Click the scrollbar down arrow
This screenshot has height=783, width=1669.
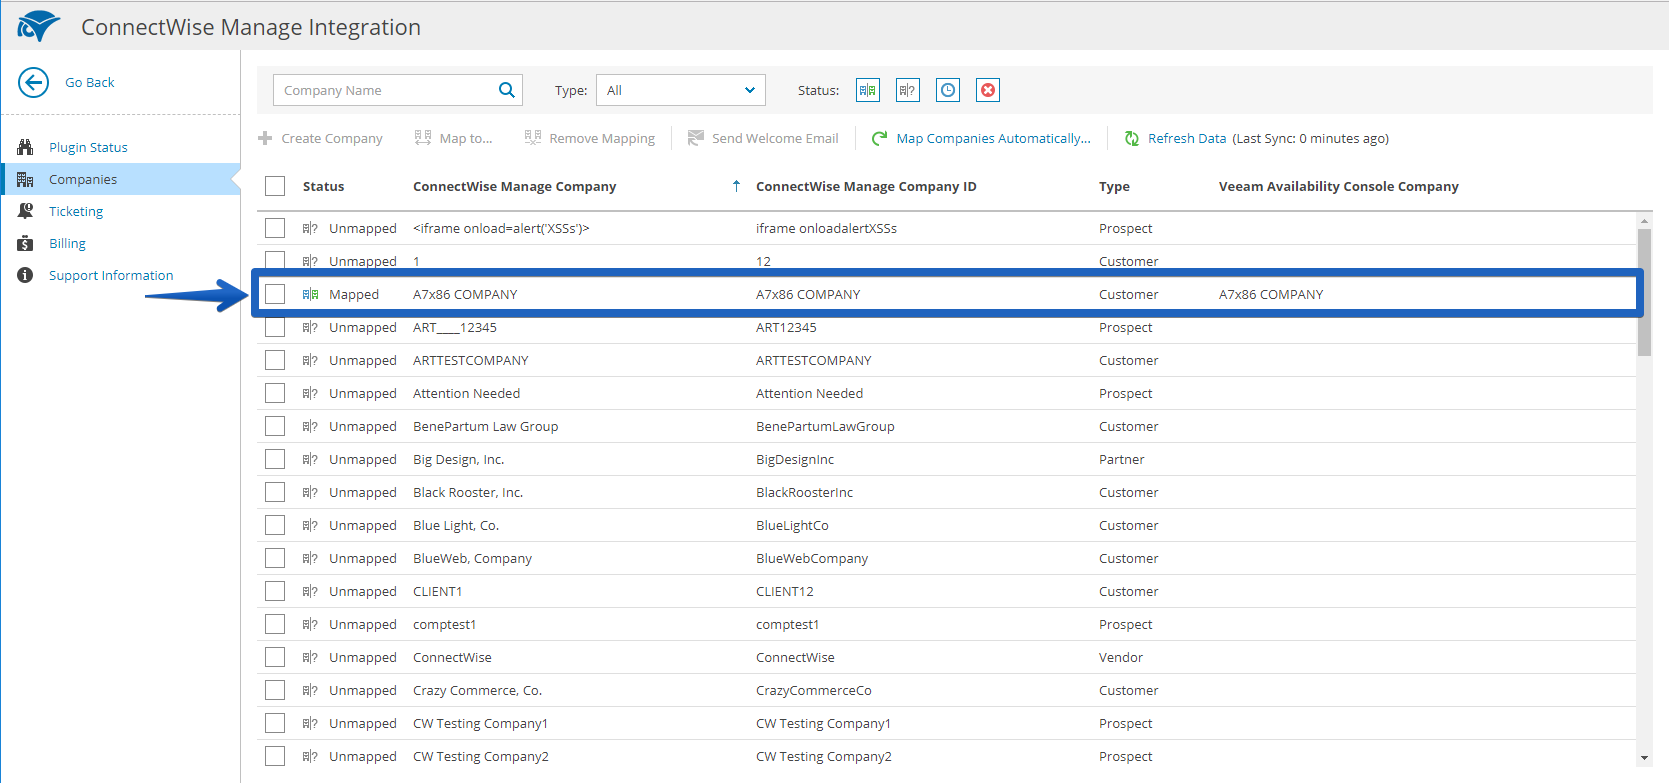[1644, 758]
